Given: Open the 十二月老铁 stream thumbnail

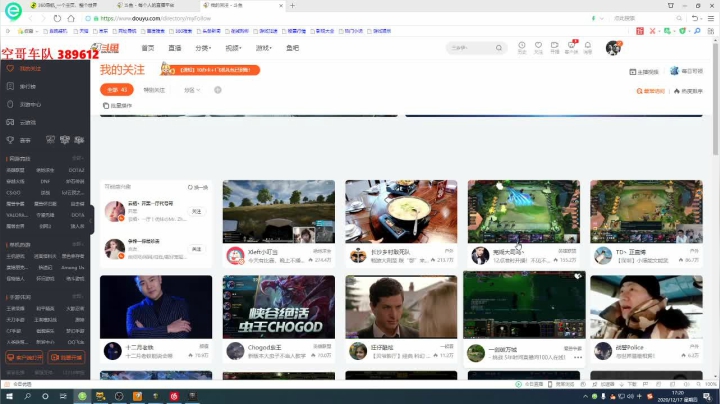Looking at the screenshot, I should point(156,307).
